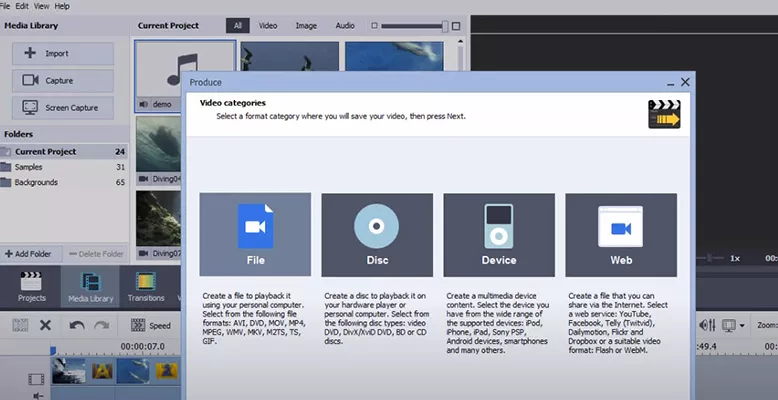Click the select-all dashed box toolbar icon
Viewport: 778px width, 400px height.
[20, 326]
